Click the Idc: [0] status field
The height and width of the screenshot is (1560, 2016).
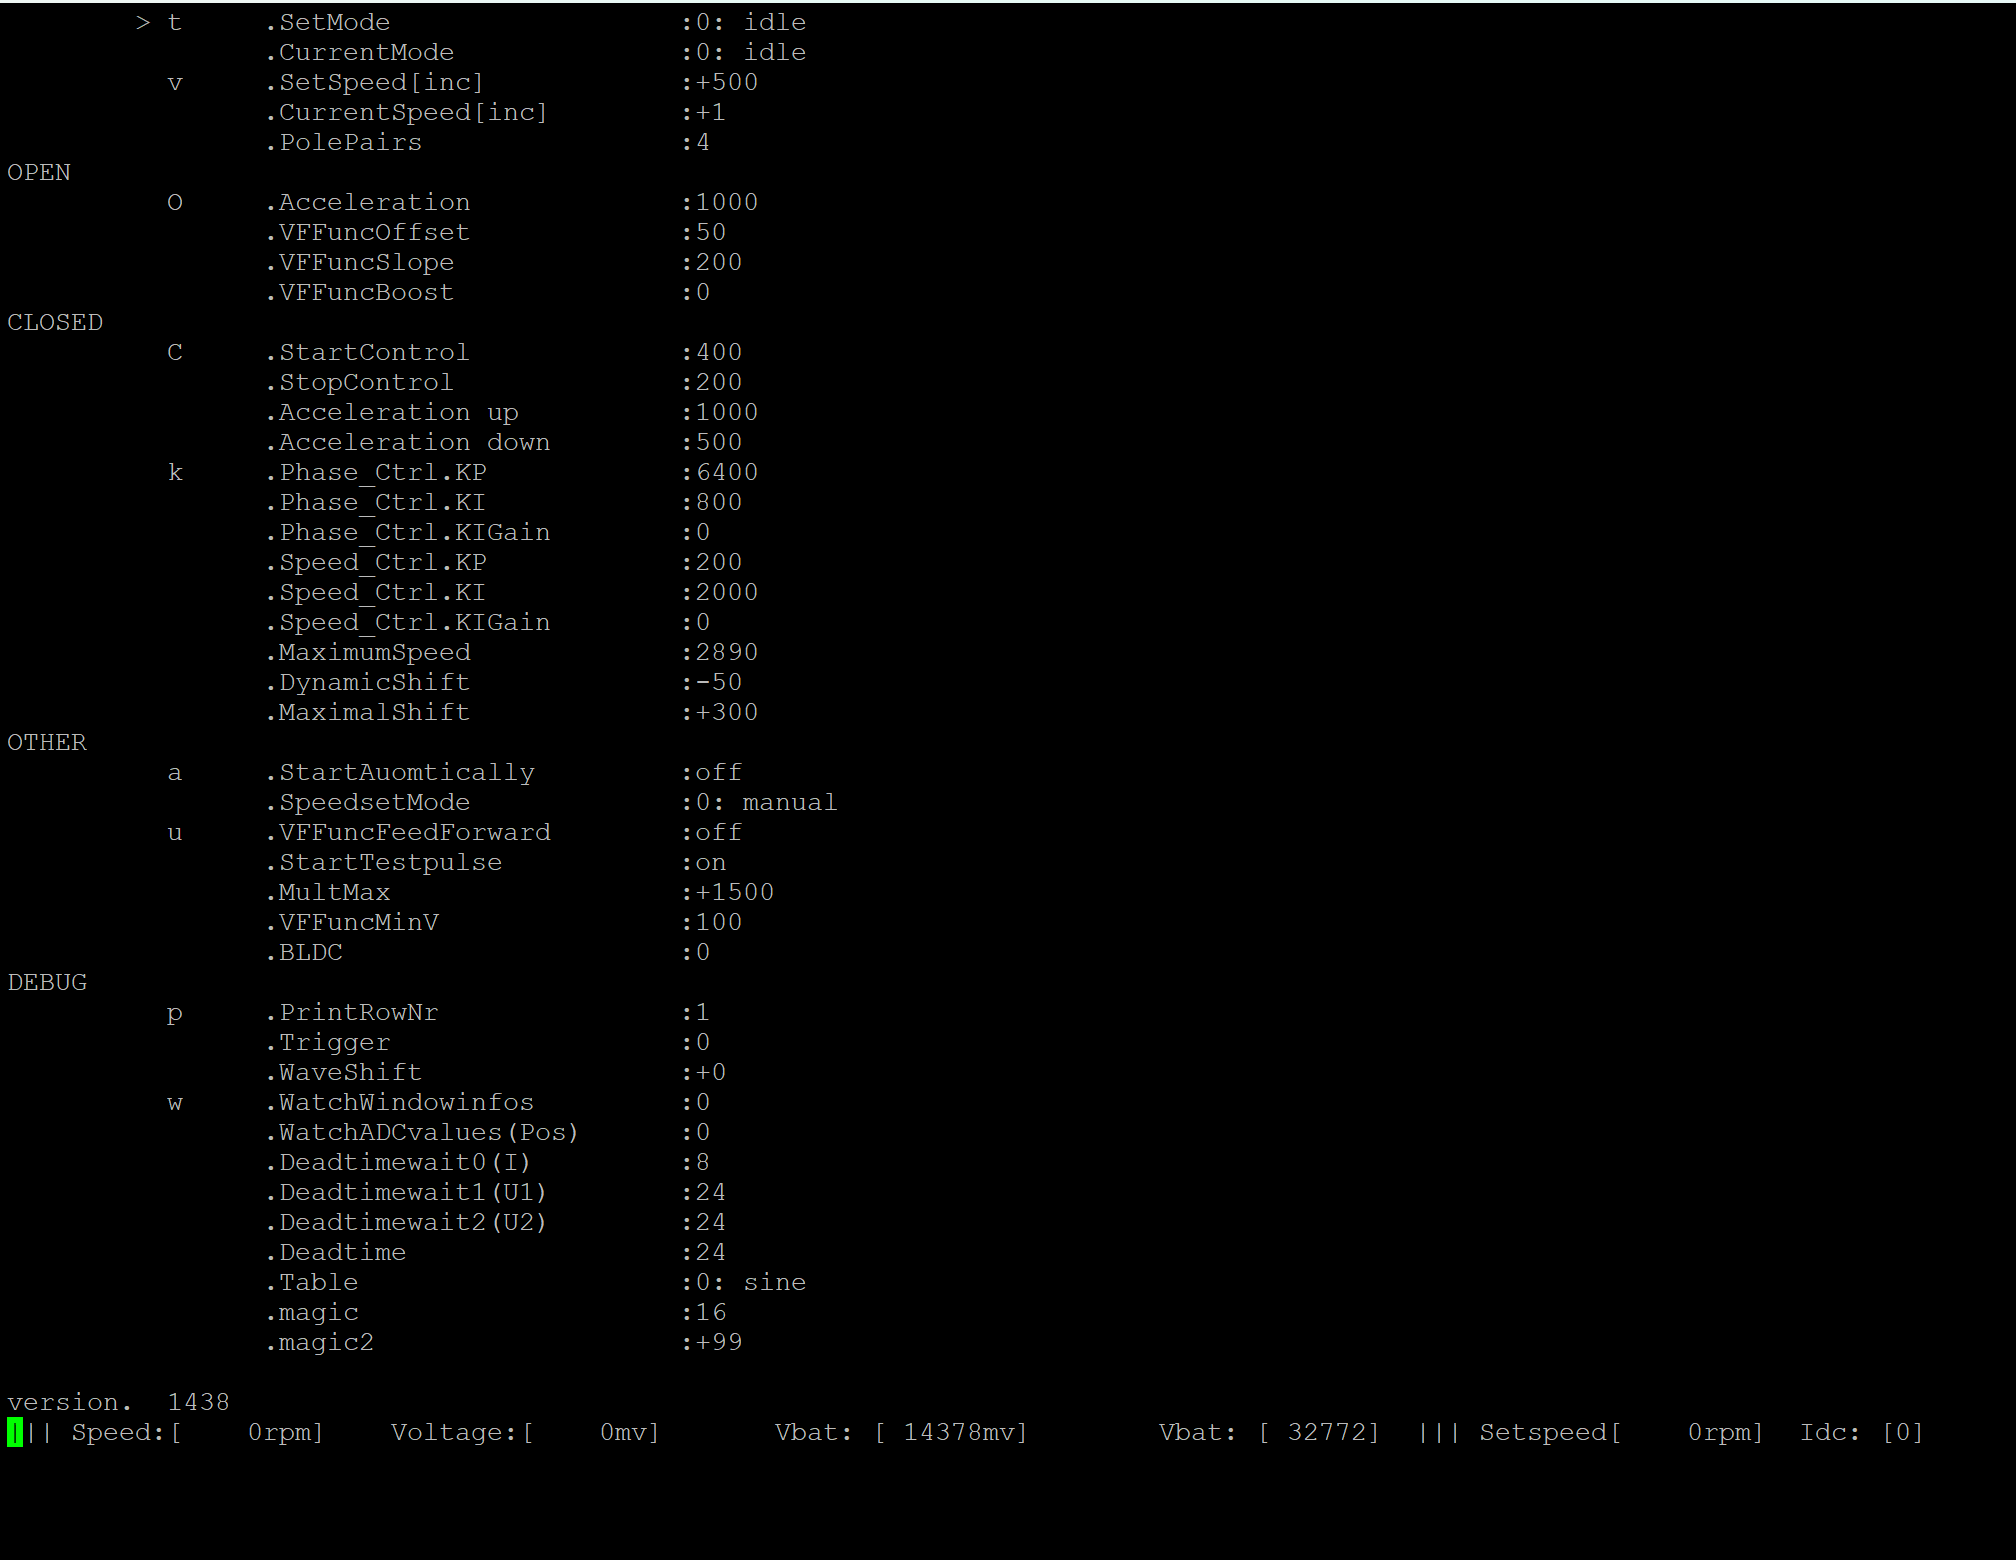pyautogui.click(x=1861, y=1432)
